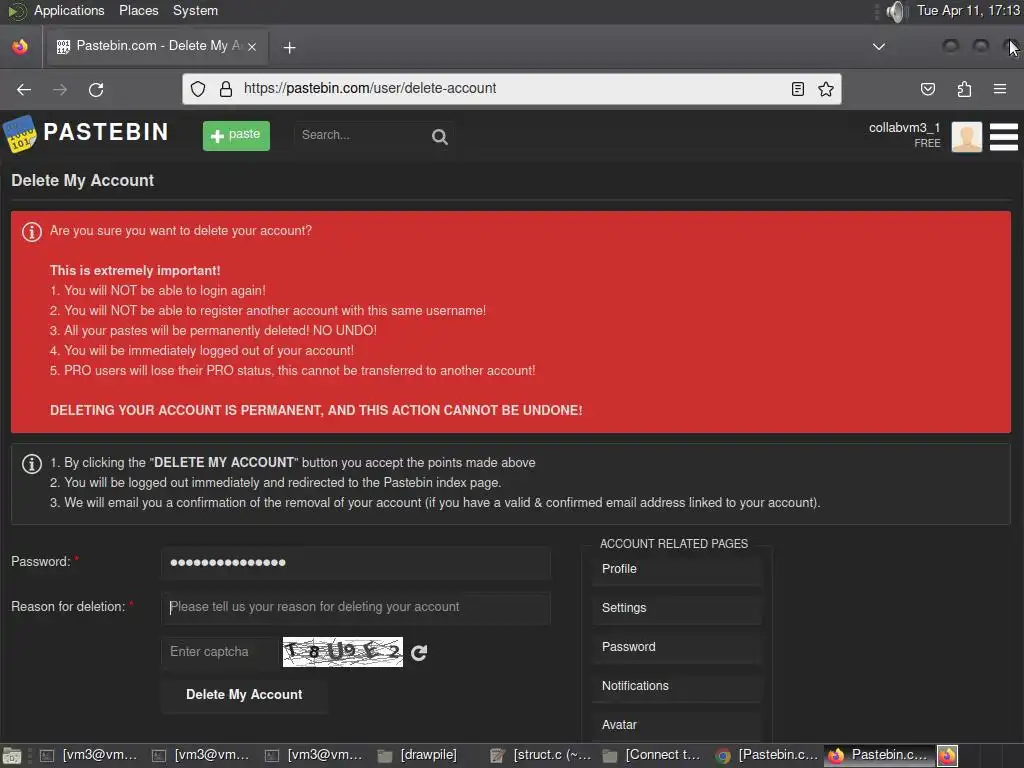Click the green paste button
The image size is (1024, 768).
click(x=236, y=135)
